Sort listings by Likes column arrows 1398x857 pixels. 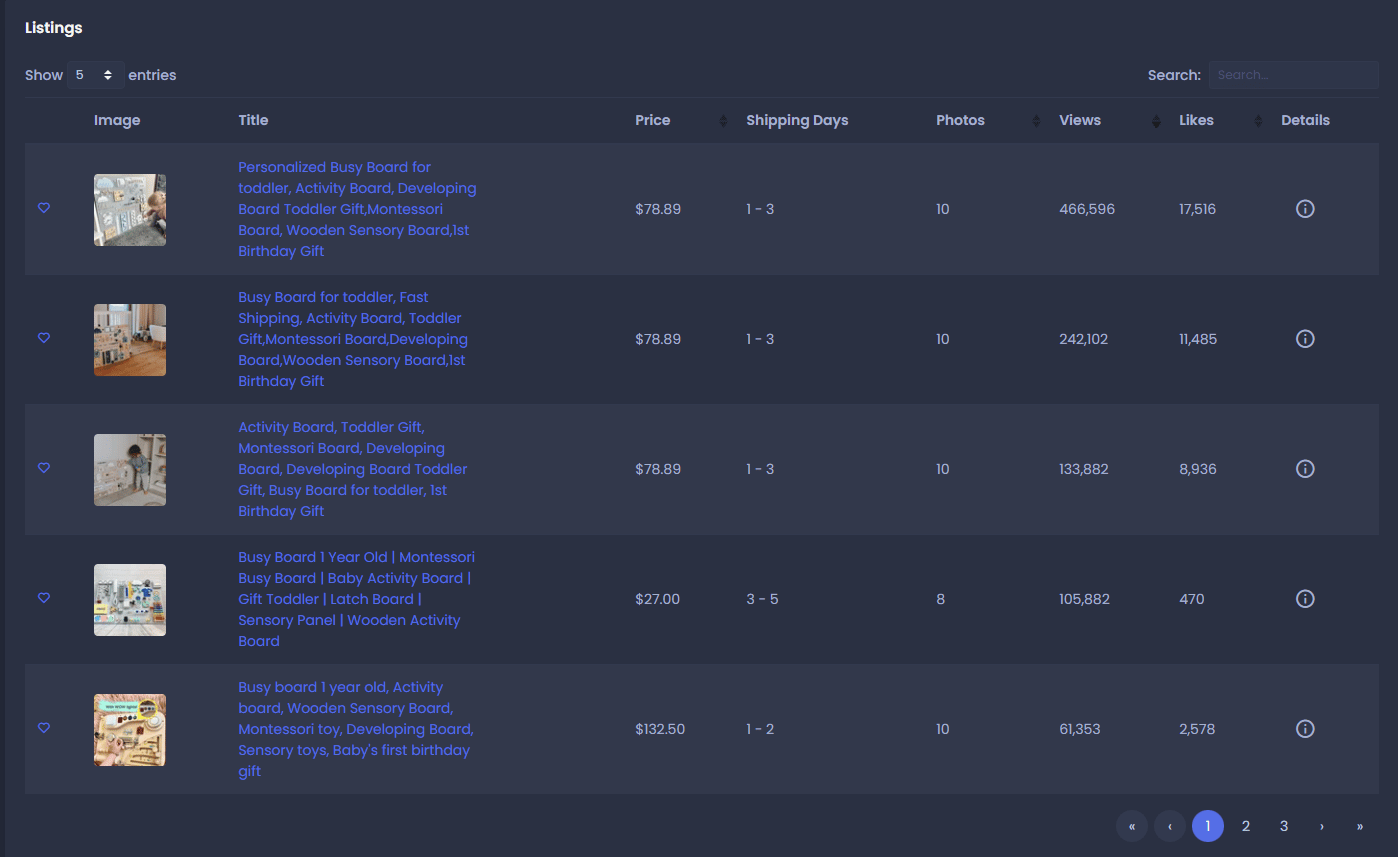pos(1258,121)
